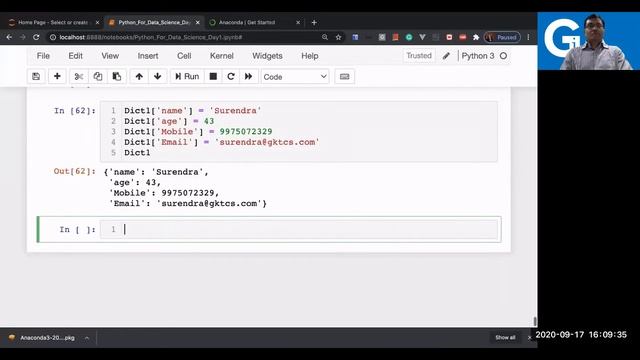
Task: Open the cell type Code dropdown
Action: point(295,77)
